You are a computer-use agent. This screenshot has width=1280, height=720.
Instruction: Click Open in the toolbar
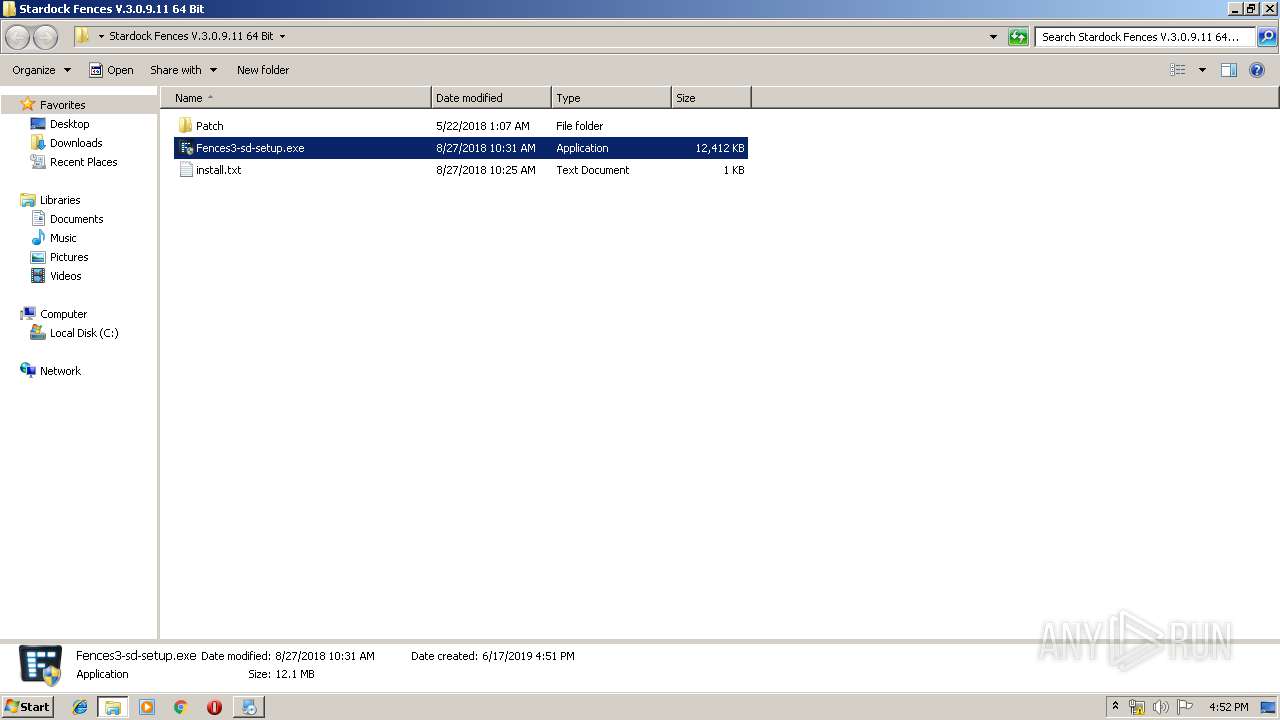[x=111, y=70]
